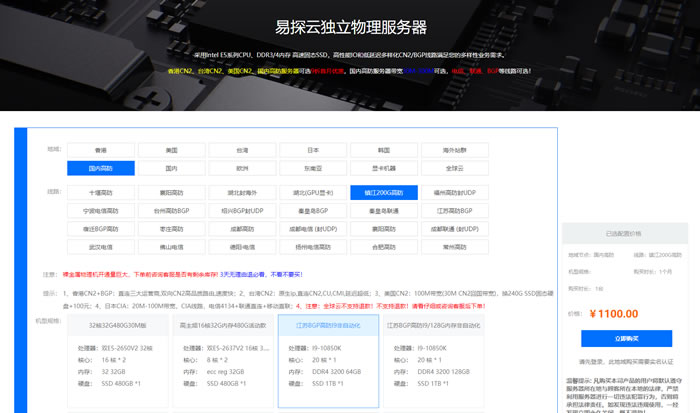Choose the 台州高防BGP line
This screenshot has width=700, height=413.
pyautogui.click(x=171, y=211)
